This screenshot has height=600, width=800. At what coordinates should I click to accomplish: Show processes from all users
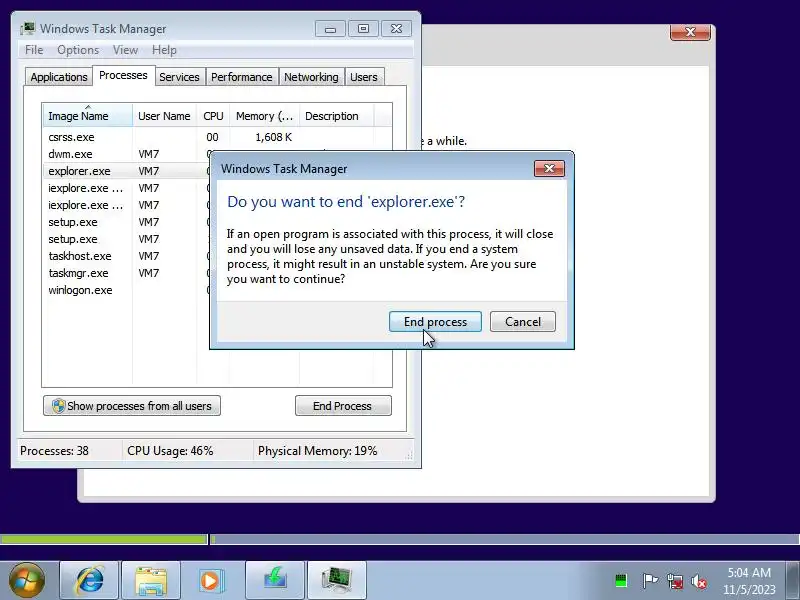(x=132, y=406)
